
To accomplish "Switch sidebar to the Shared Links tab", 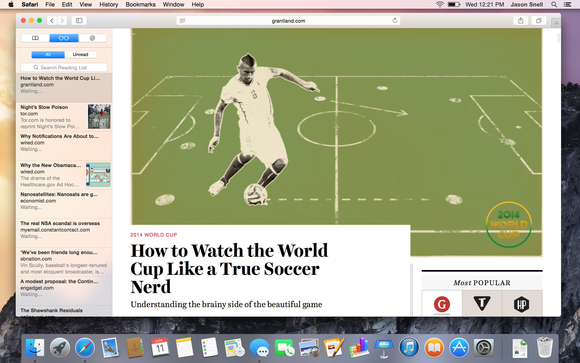I will pos(92,38).
